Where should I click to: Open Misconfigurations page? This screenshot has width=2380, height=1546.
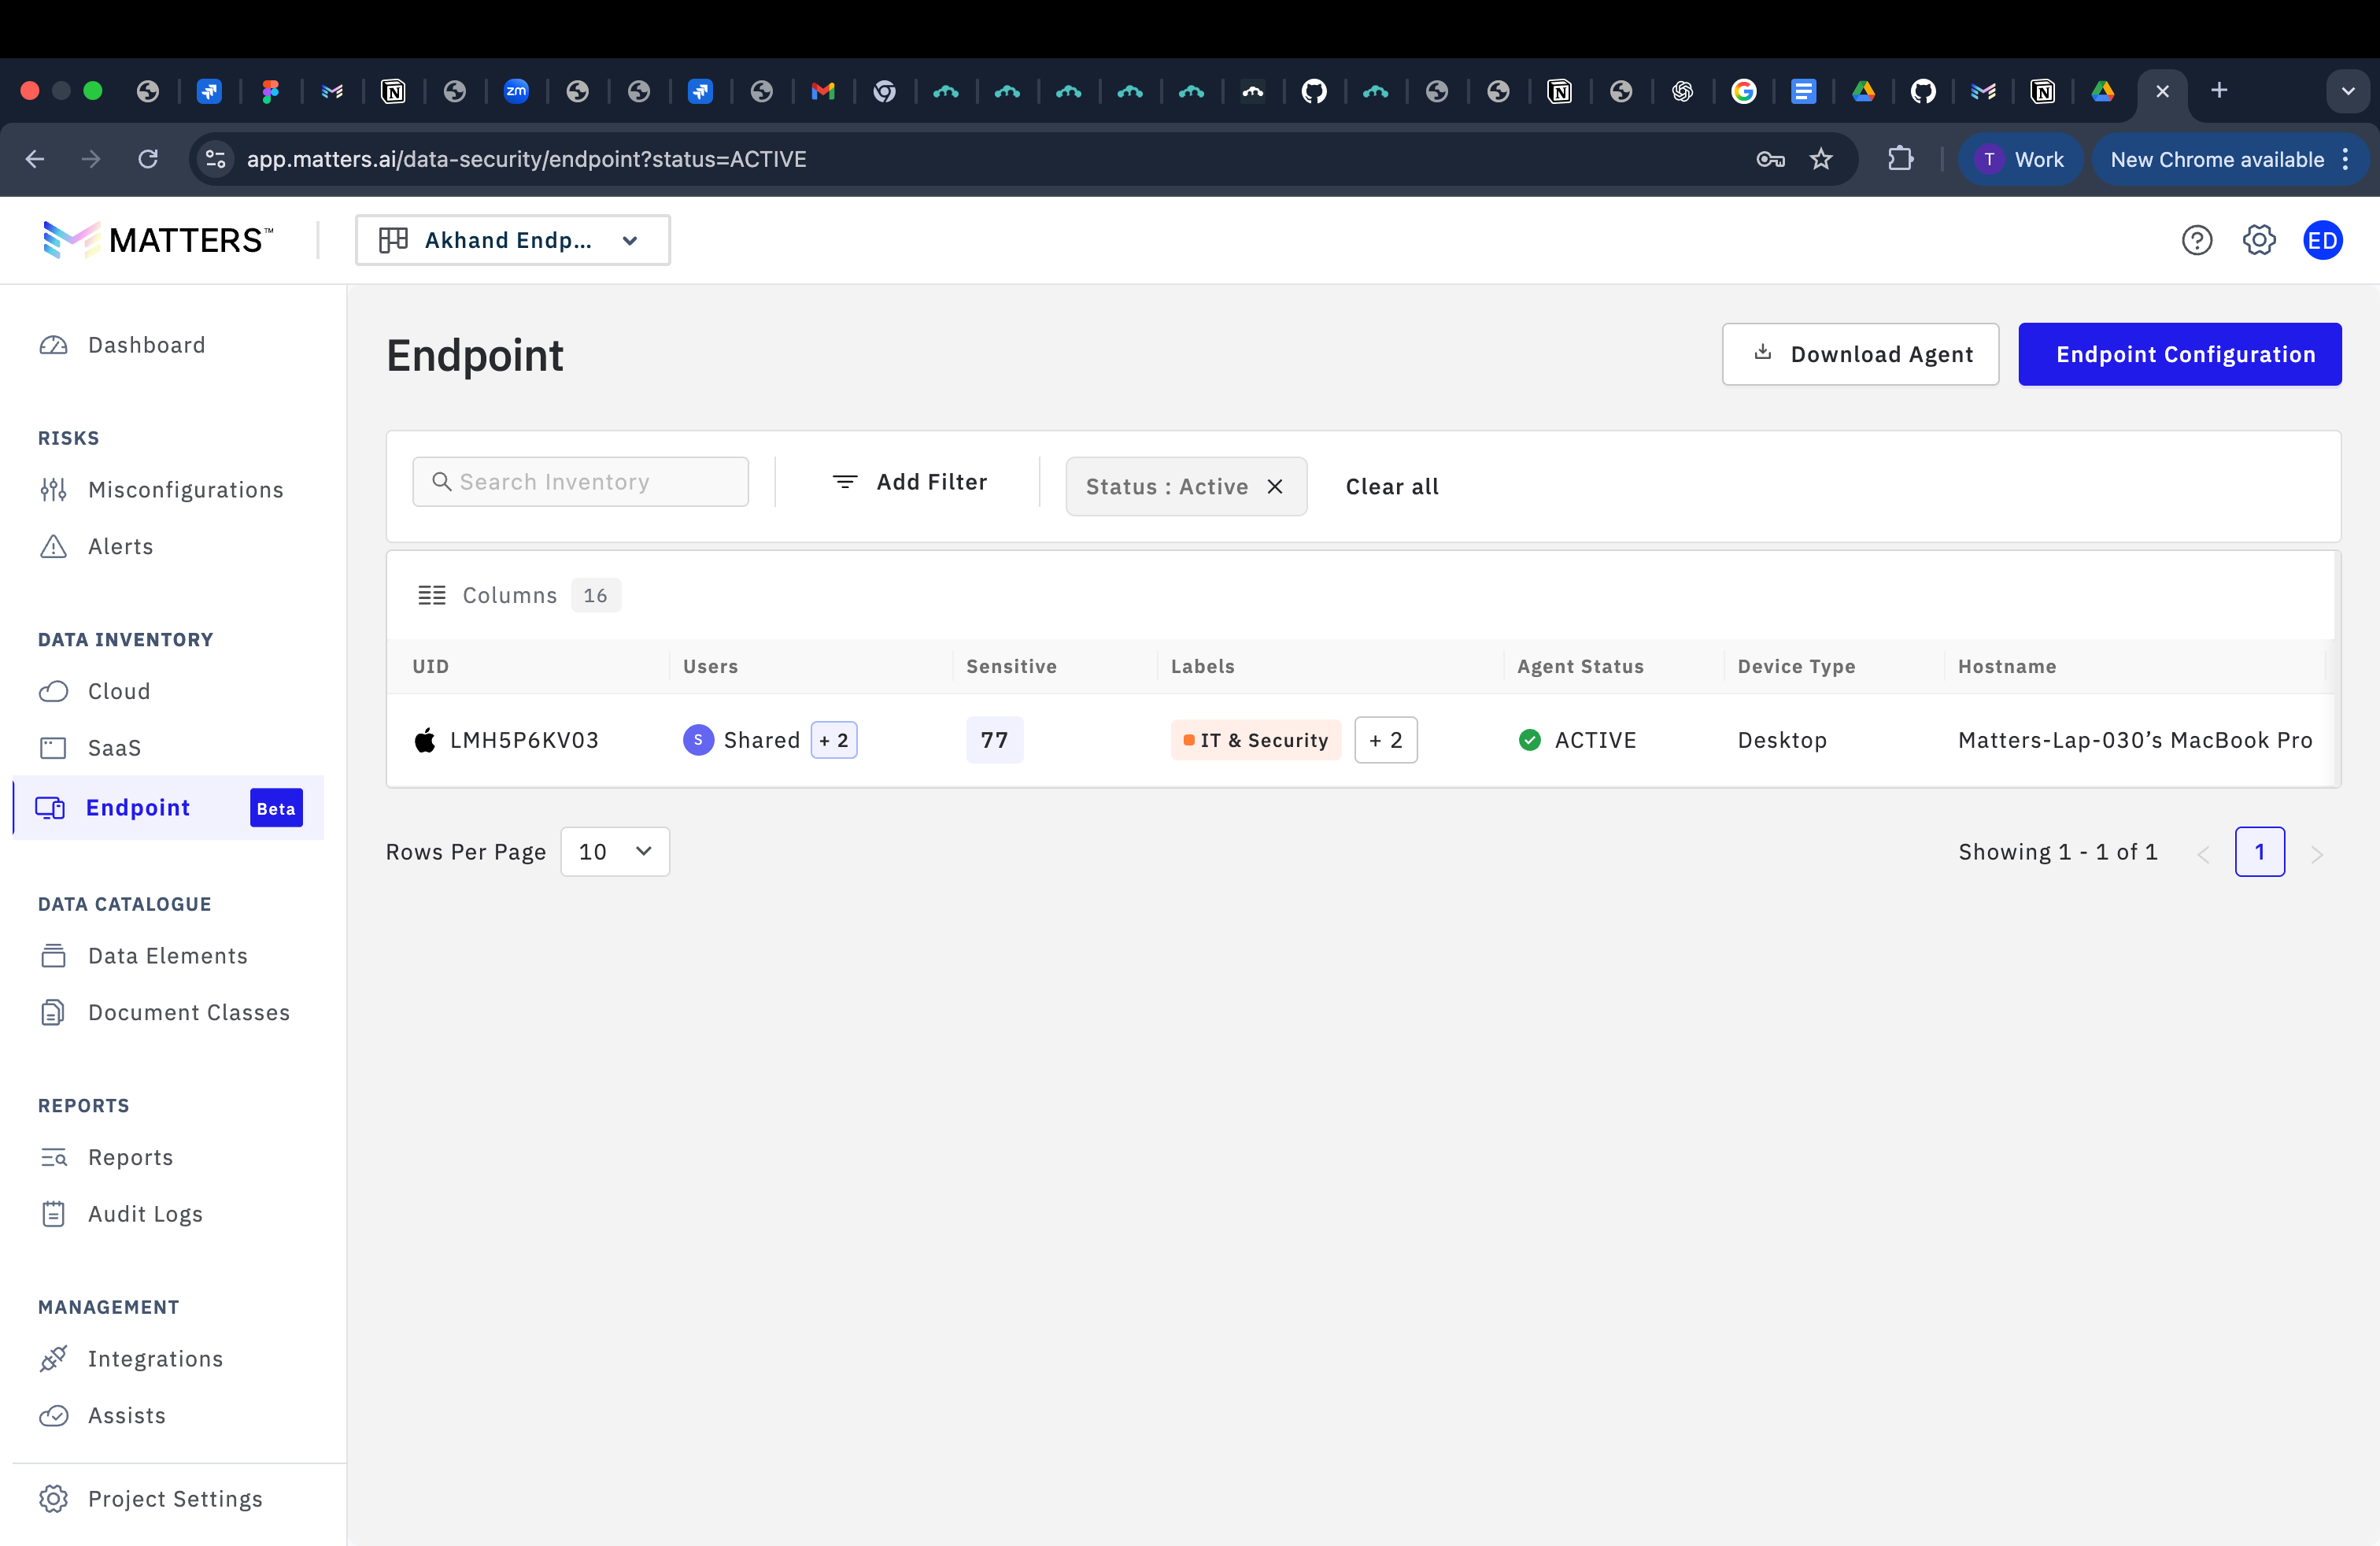click(x=185, y=490)
